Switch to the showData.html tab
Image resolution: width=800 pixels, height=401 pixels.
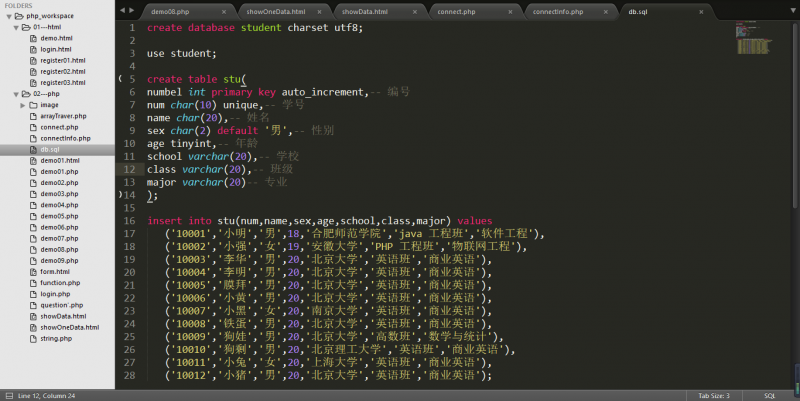[x=364, y=12]
